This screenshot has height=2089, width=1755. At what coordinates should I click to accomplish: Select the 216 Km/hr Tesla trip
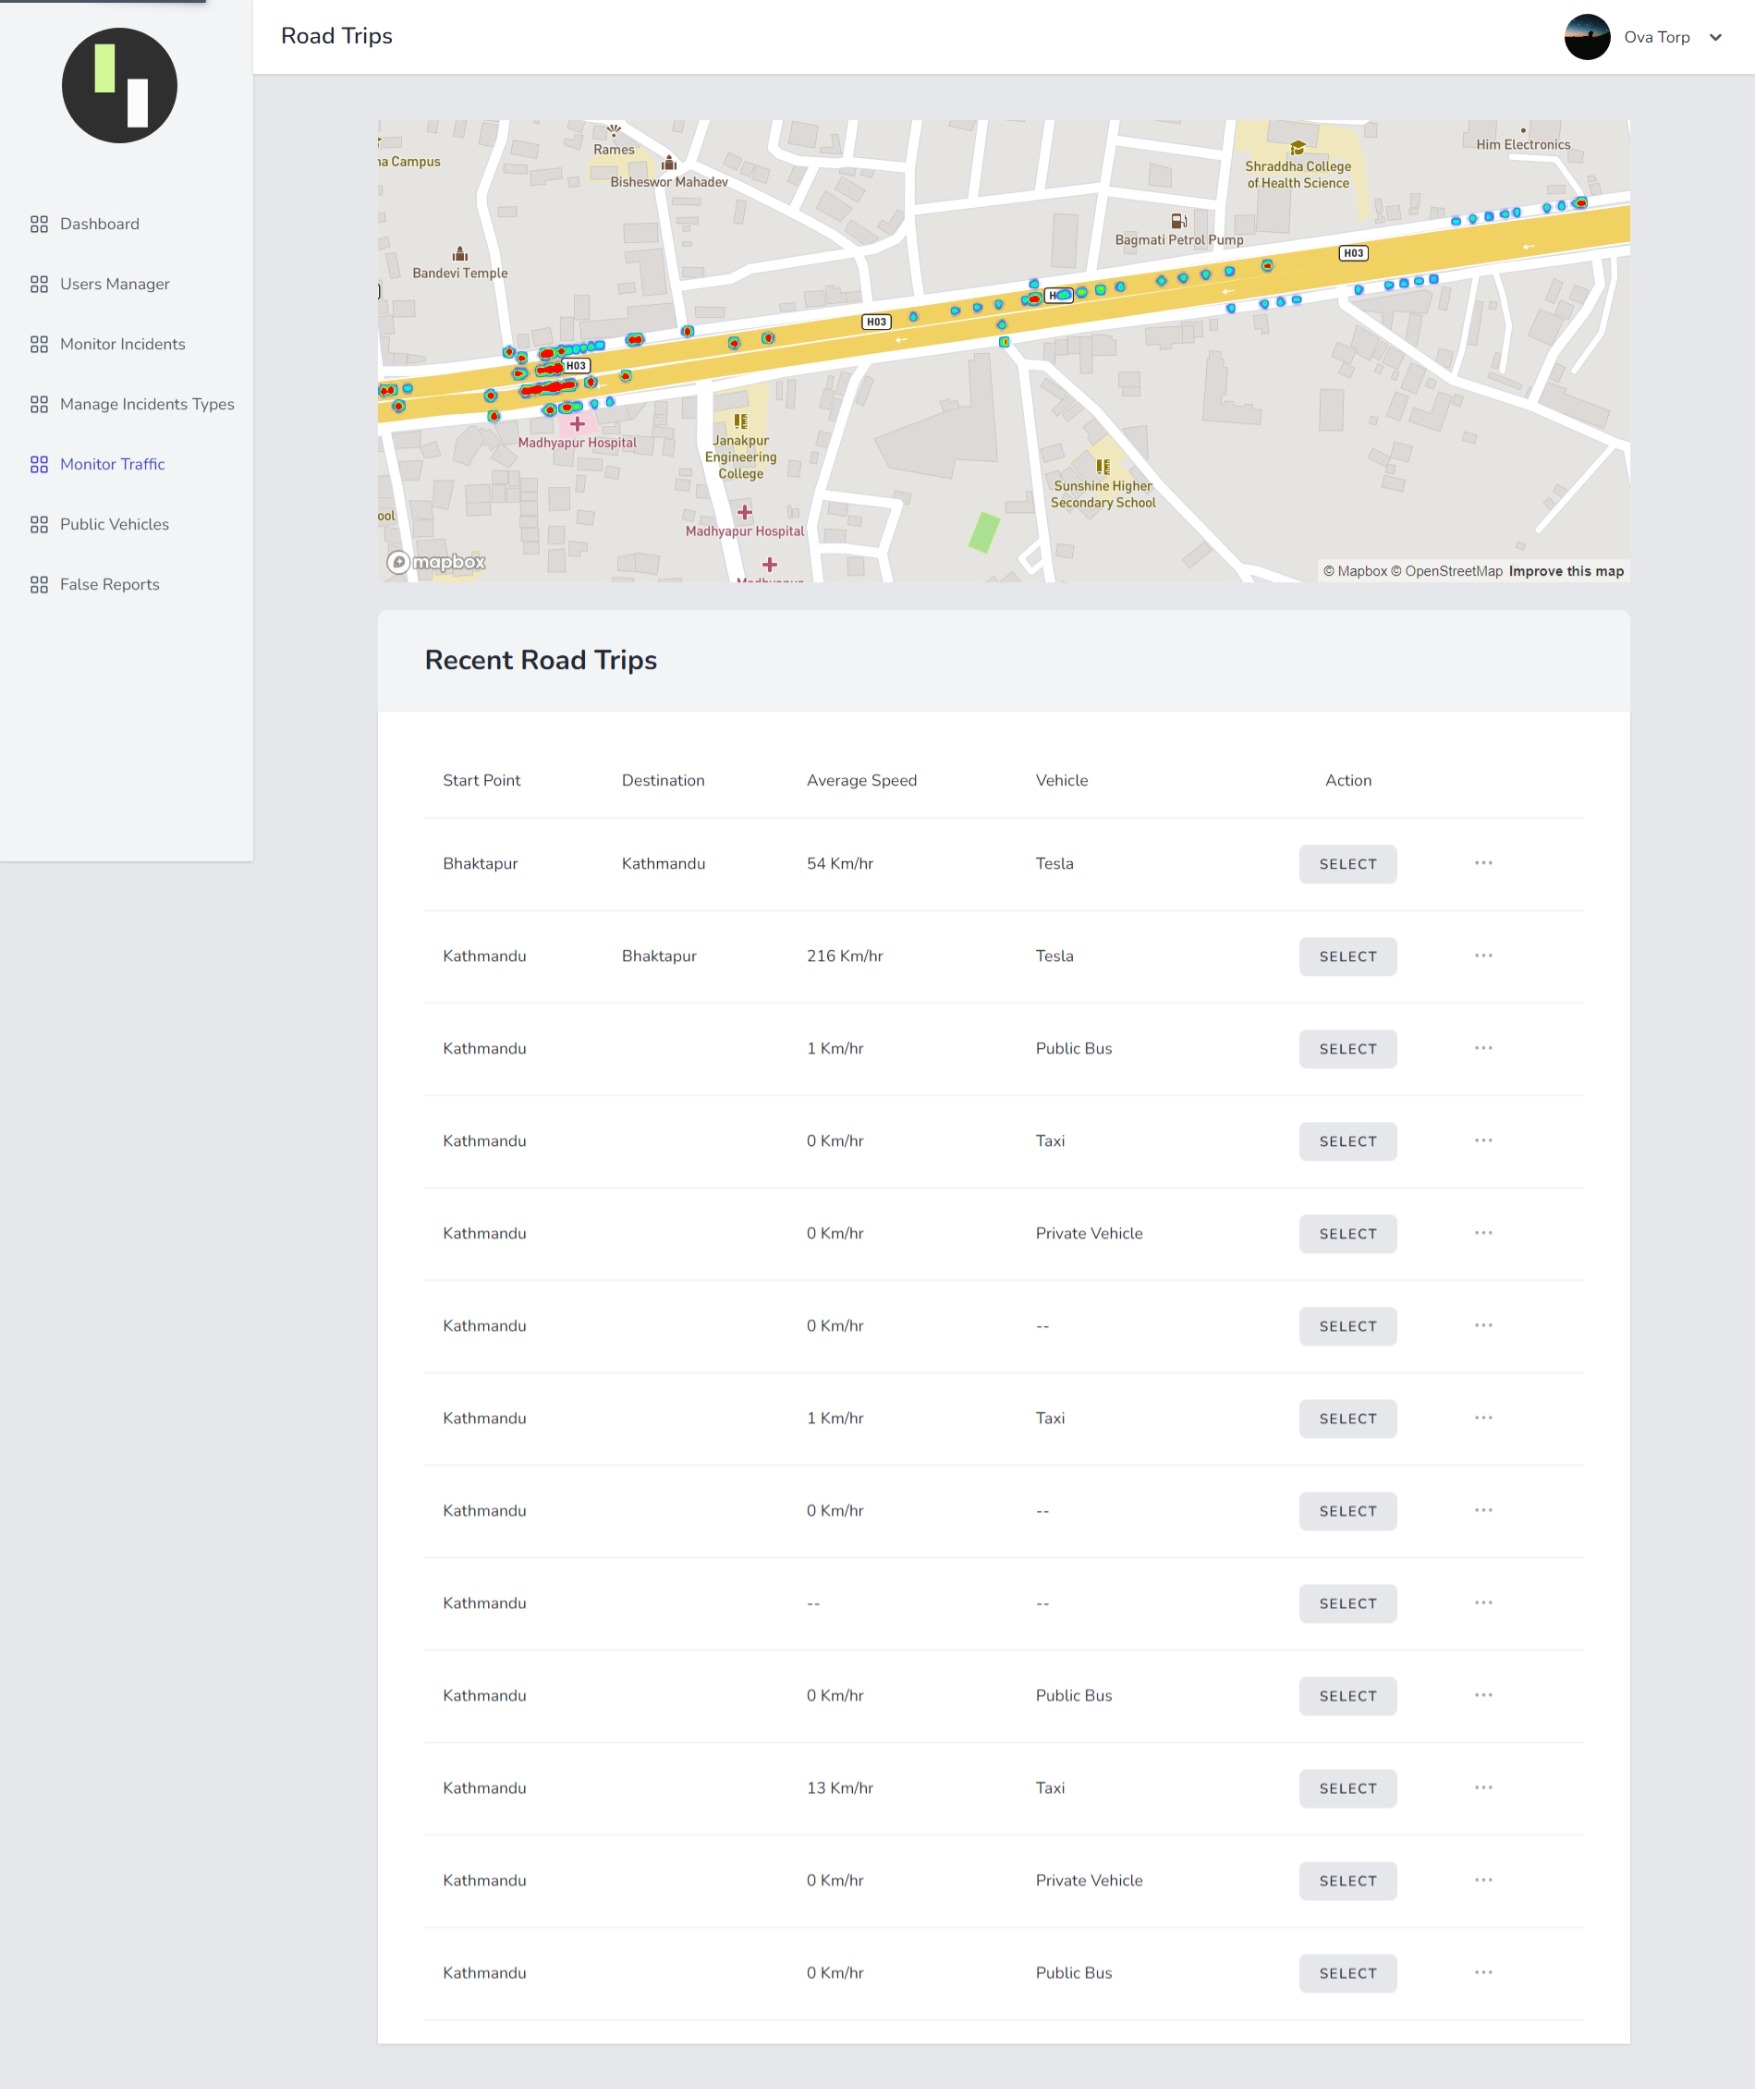tap(1348, 956)
